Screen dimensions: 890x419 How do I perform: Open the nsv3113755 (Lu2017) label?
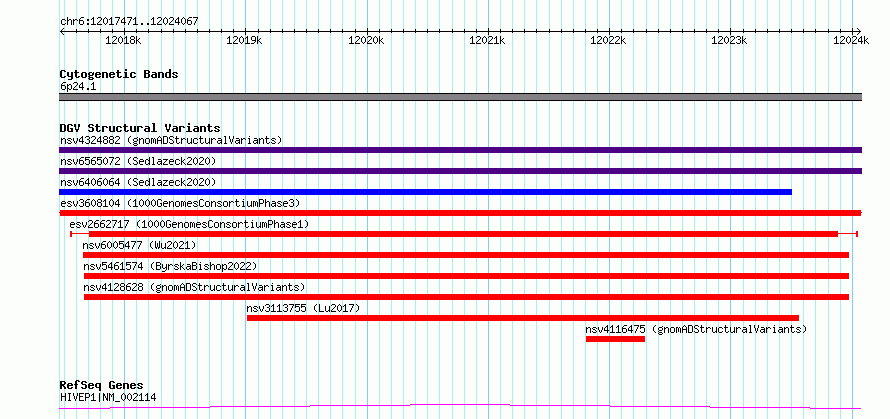click(x=303, y=308)
